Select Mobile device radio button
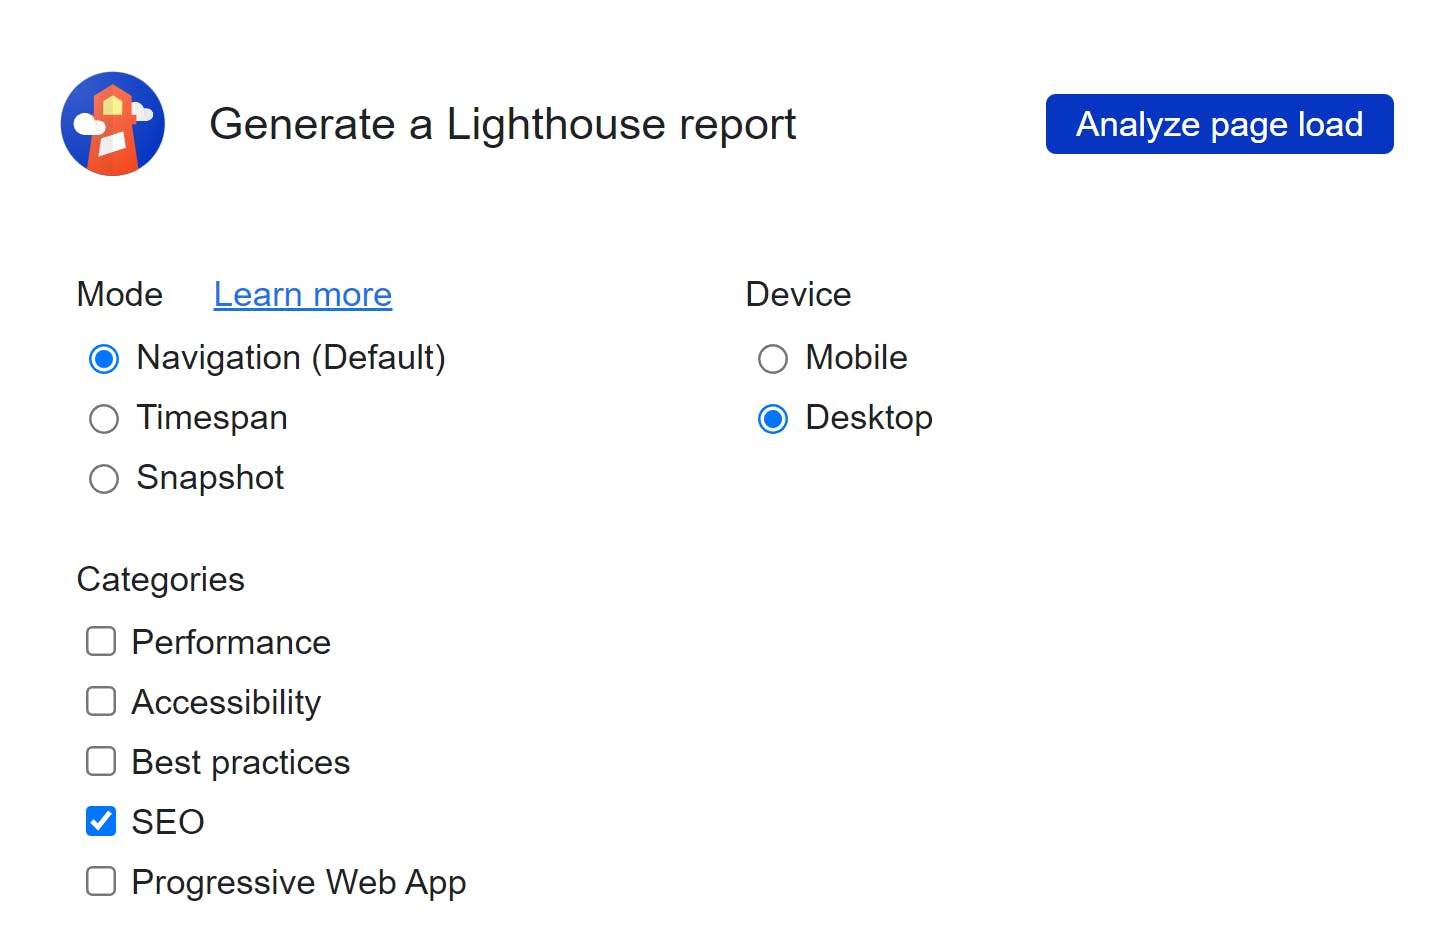1451x951 pixels. click(x=773, y=358)
